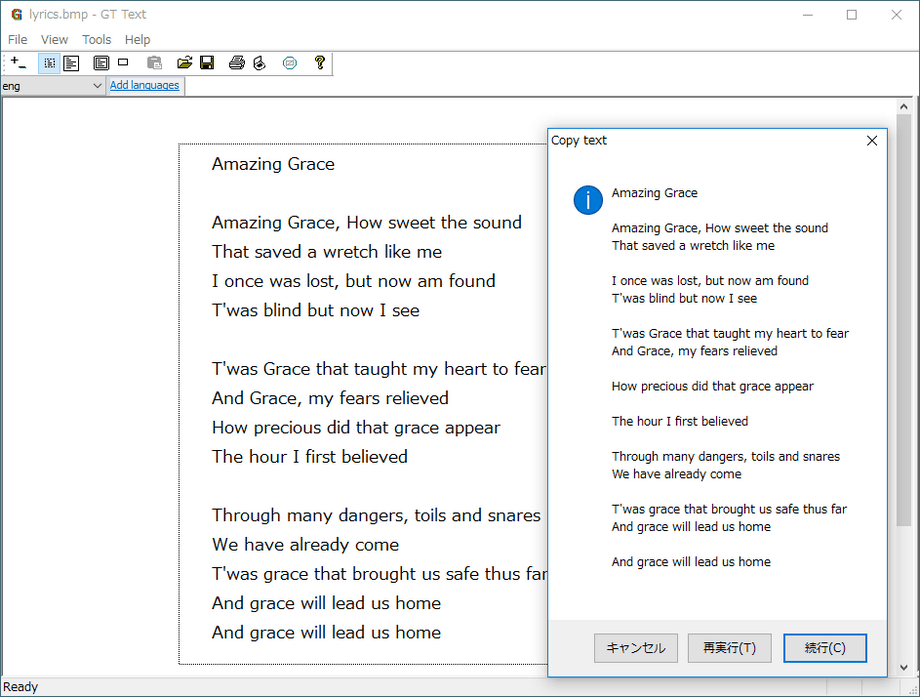The width and height of the screenshot is (920, 697).
Task: Click the zoom plus/minus toolbar icon
Action: tap(18, 63)
